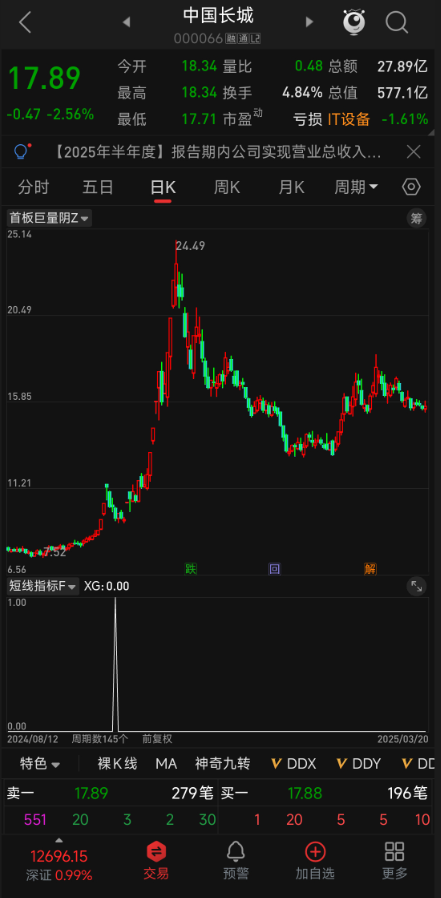Tap the white spike in indicator chart

(x=115, y=663)
